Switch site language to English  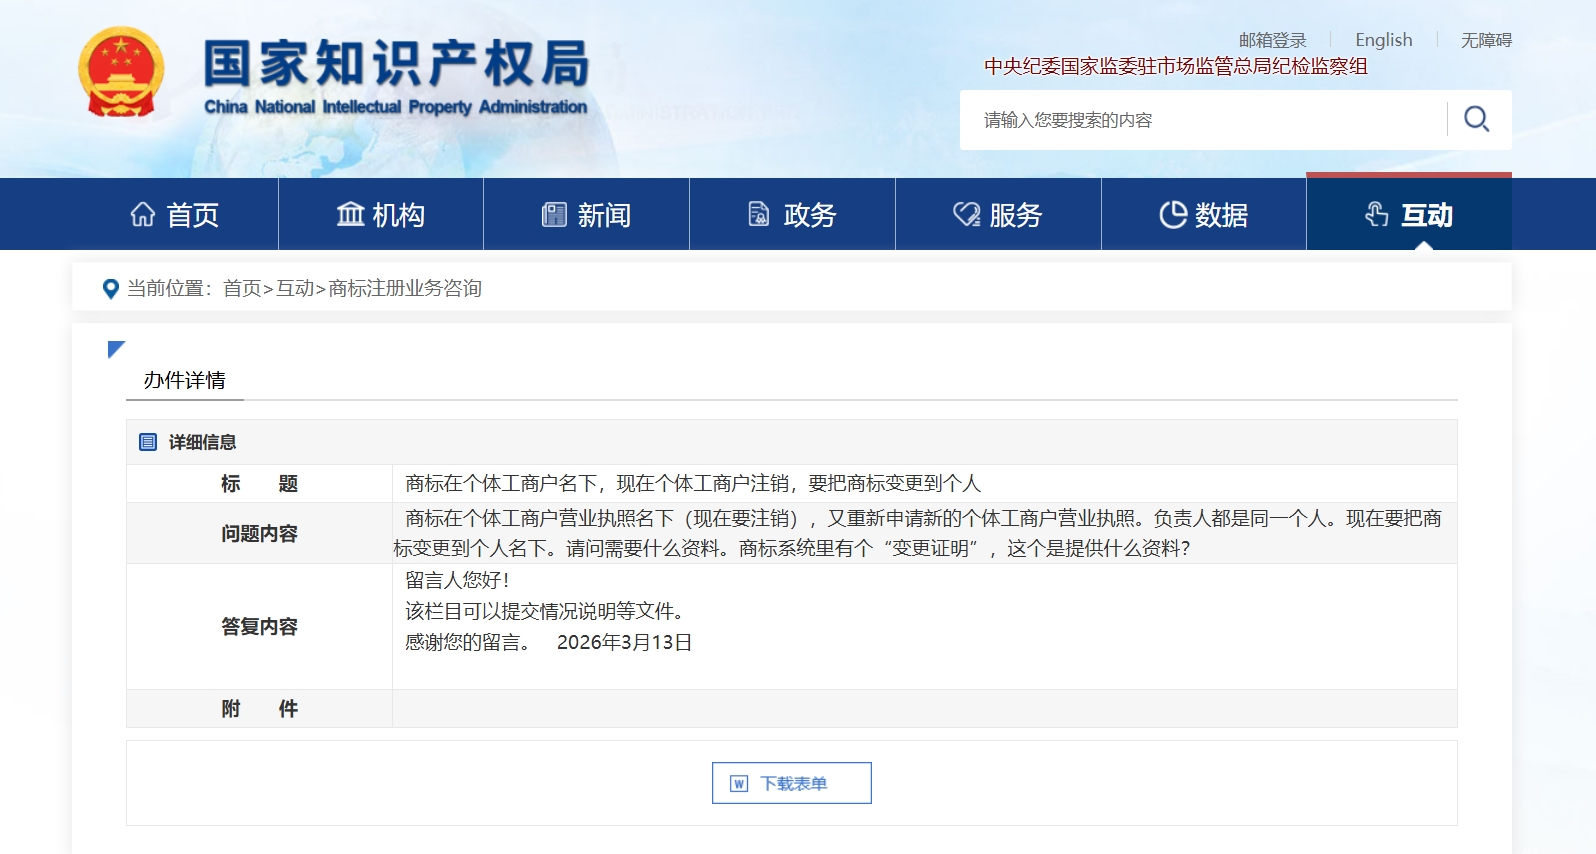click(1383, 40)
